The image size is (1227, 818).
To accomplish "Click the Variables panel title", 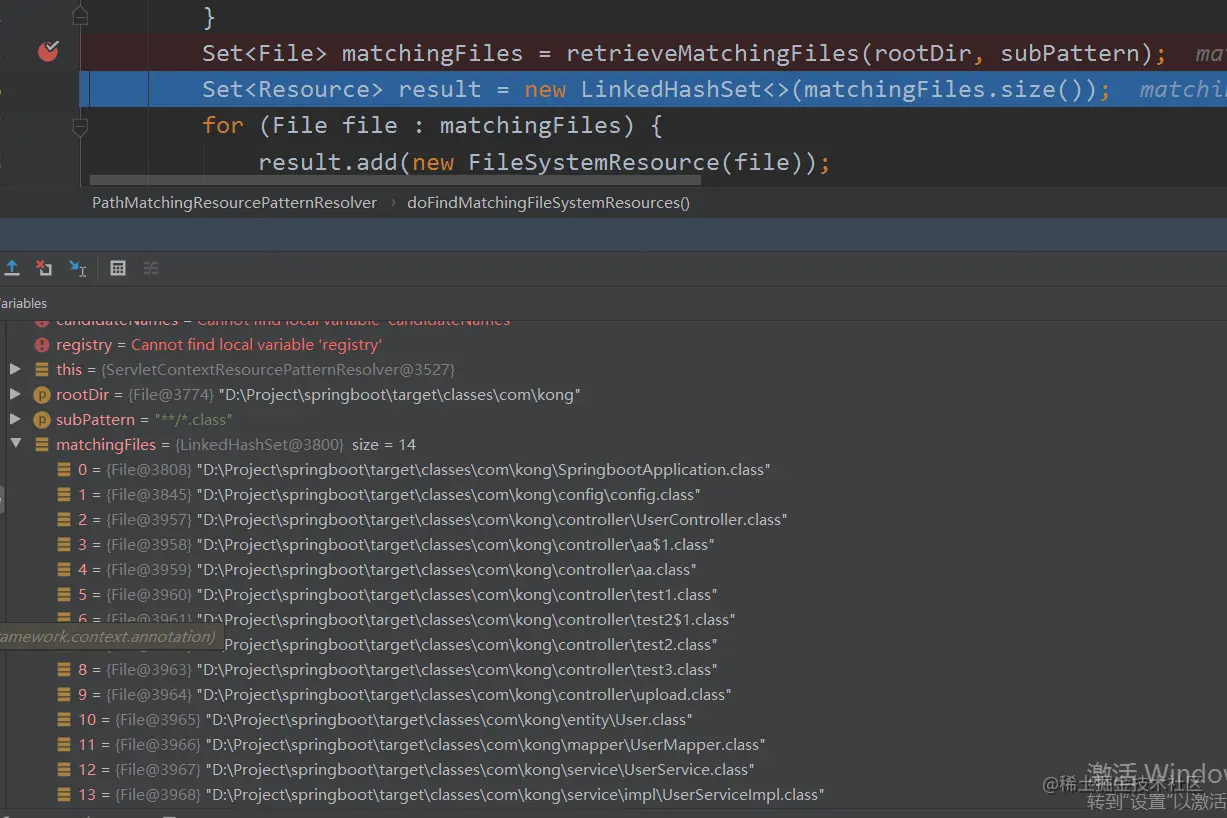I will click(x=22, y=303).
